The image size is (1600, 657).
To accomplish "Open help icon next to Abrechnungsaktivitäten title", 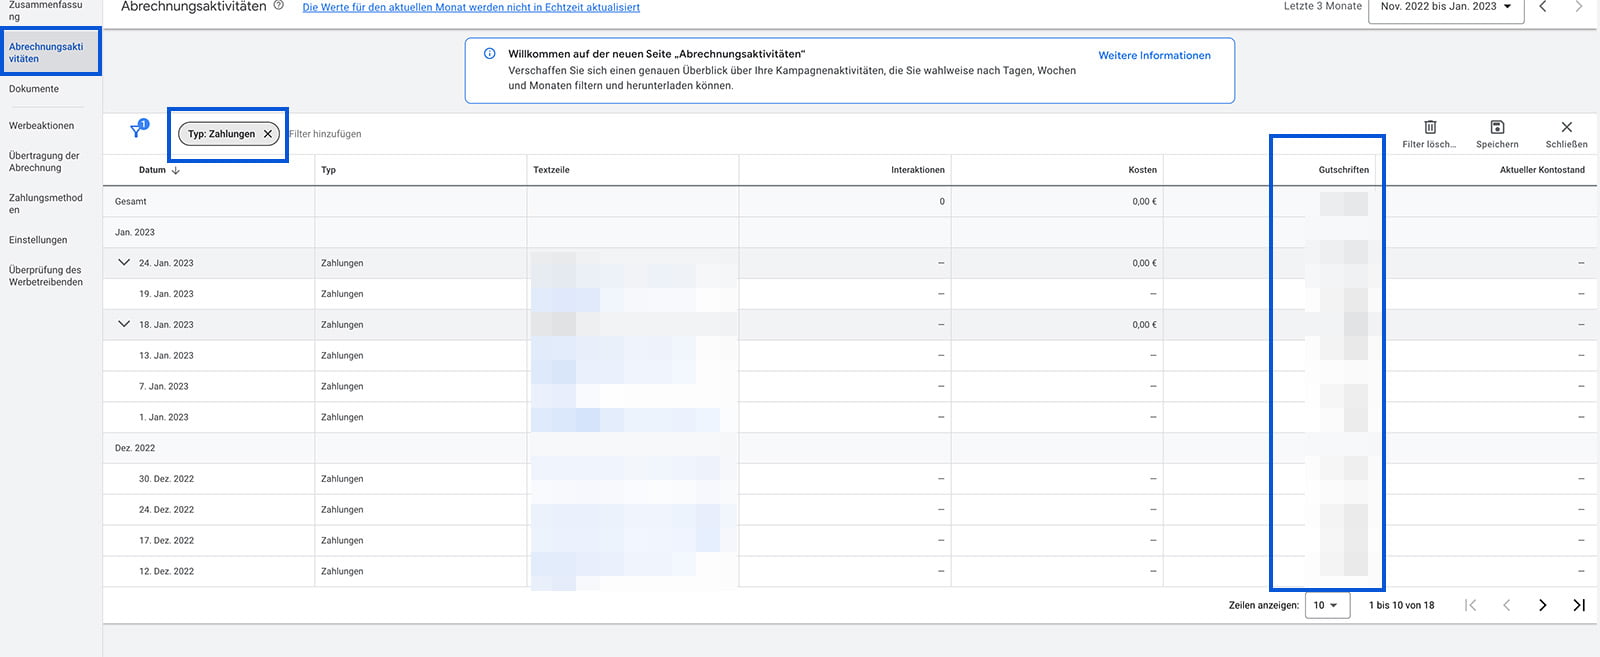I will click(x=279, y=6).
